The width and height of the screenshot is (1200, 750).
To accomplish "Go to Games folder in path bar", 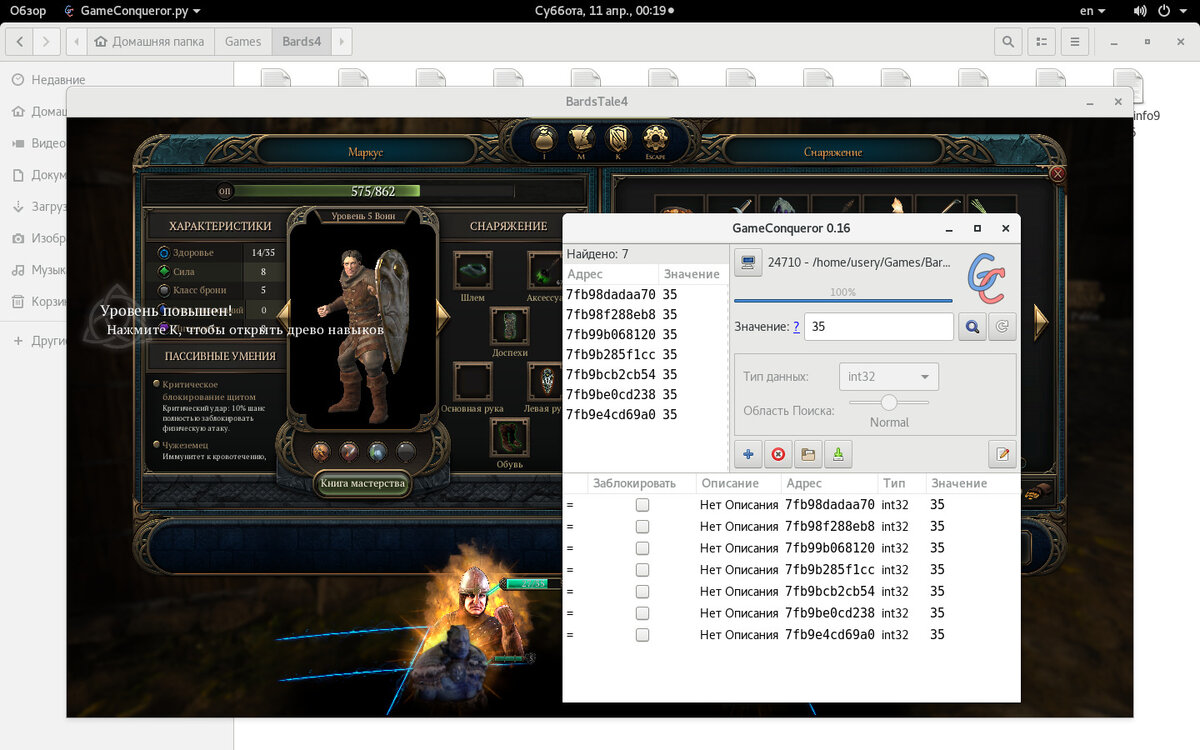I will (x=243, y=42).
